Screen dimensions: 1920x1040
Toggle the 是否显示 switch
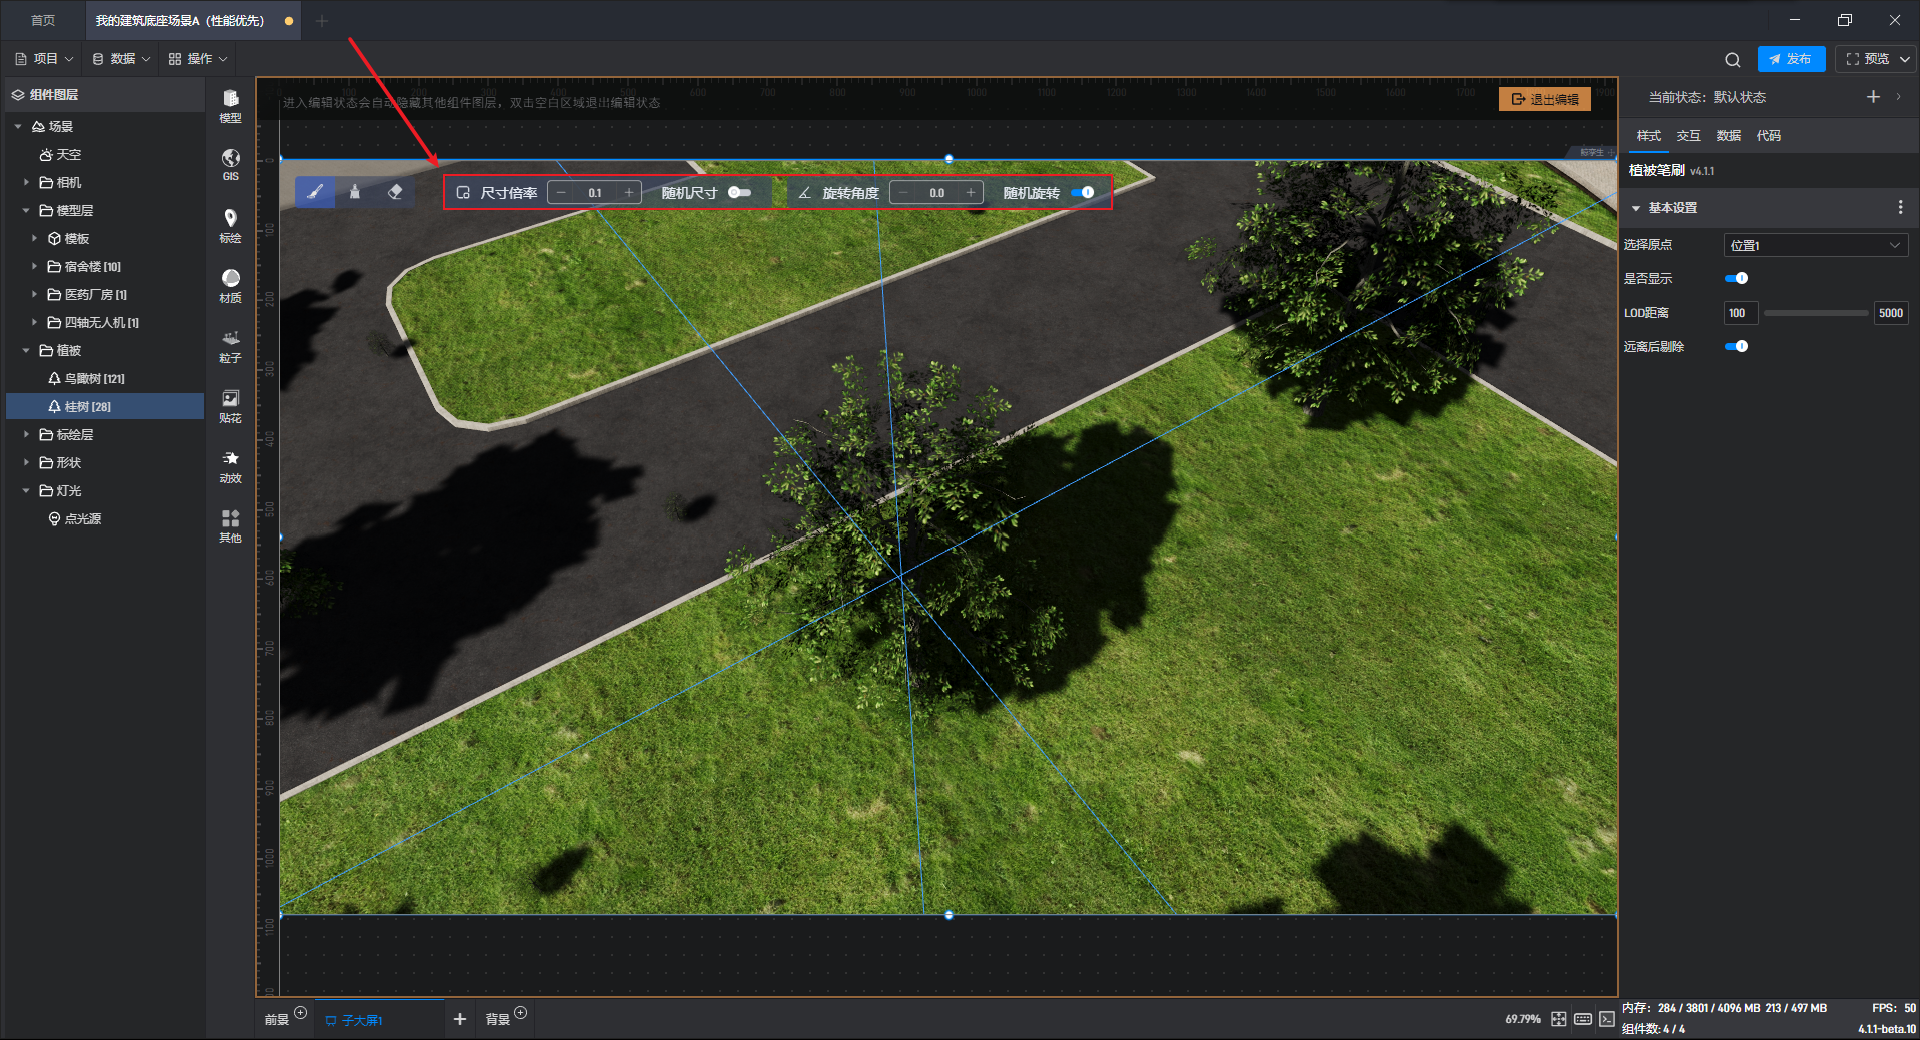[1737, 278]
